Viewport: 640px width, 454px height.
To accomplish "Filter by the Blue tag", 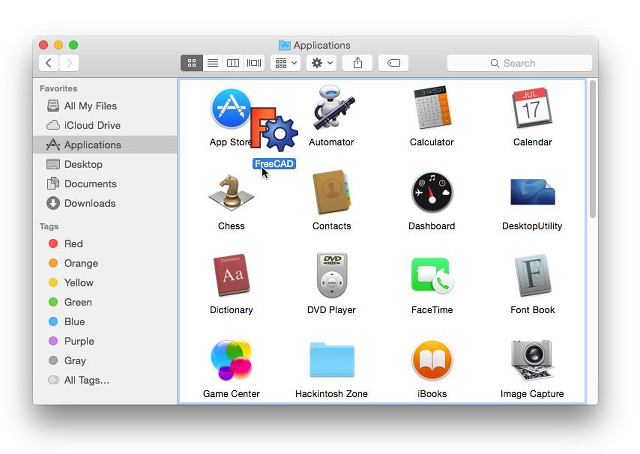I will tap(105, 322).
